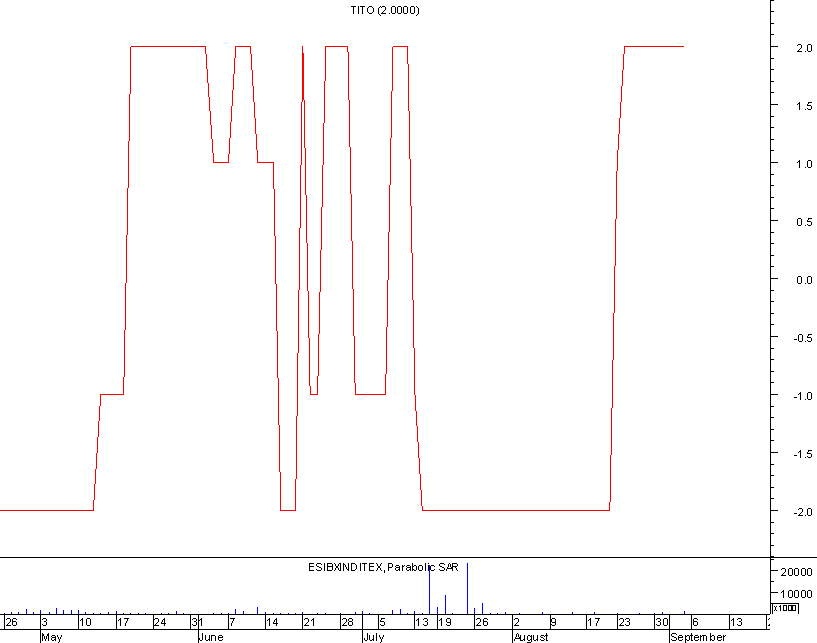Click the 20000 volume axis label
The image size is (817, 643).
796,572
